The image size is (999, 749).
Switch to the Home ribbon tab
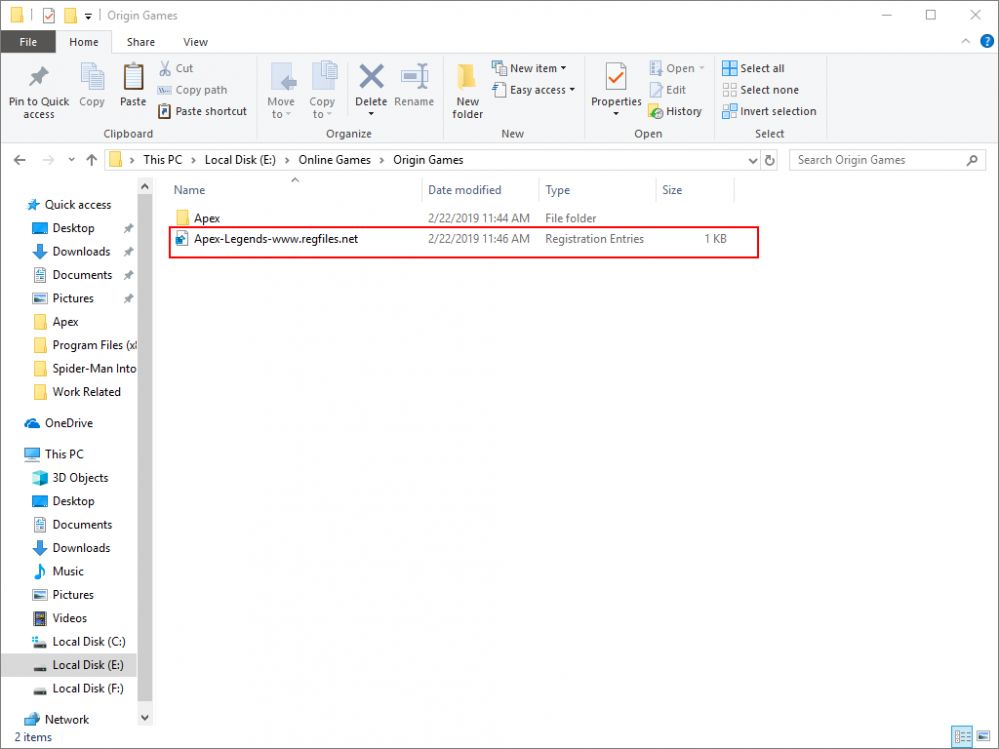[x=83, y=42]
